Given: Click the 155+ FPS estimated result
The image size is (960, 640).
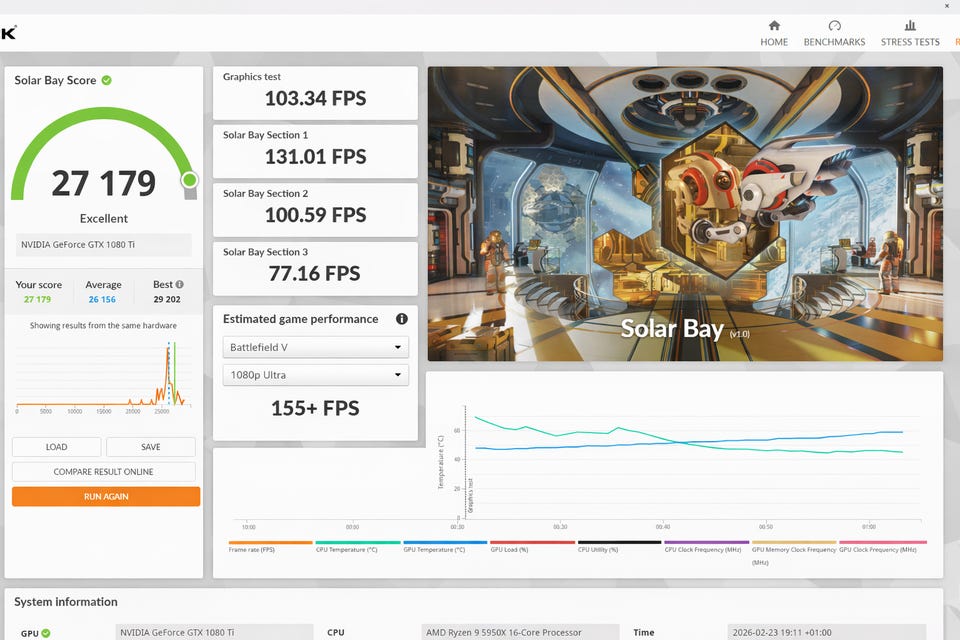Looking at the screenshot, I should pos(315,408).
